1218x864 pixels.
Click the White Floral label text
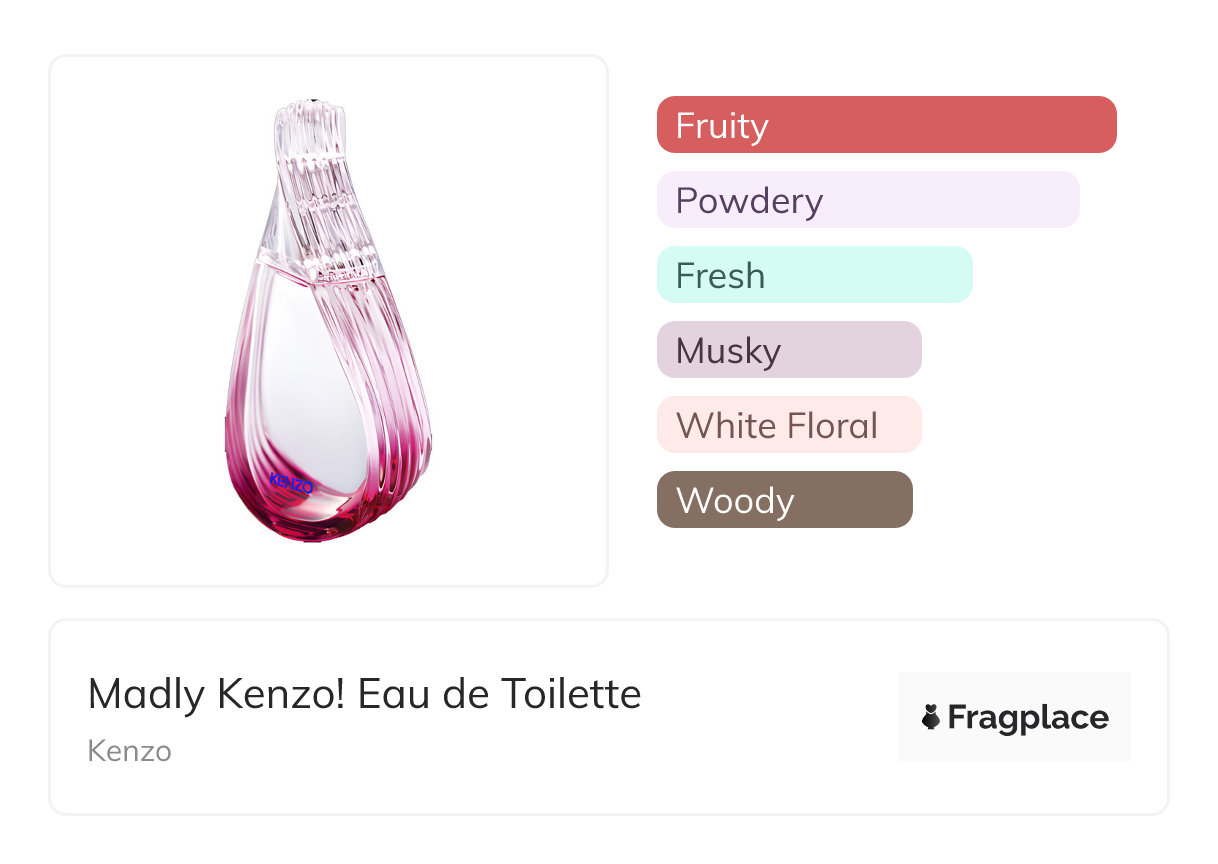point(777,426)
